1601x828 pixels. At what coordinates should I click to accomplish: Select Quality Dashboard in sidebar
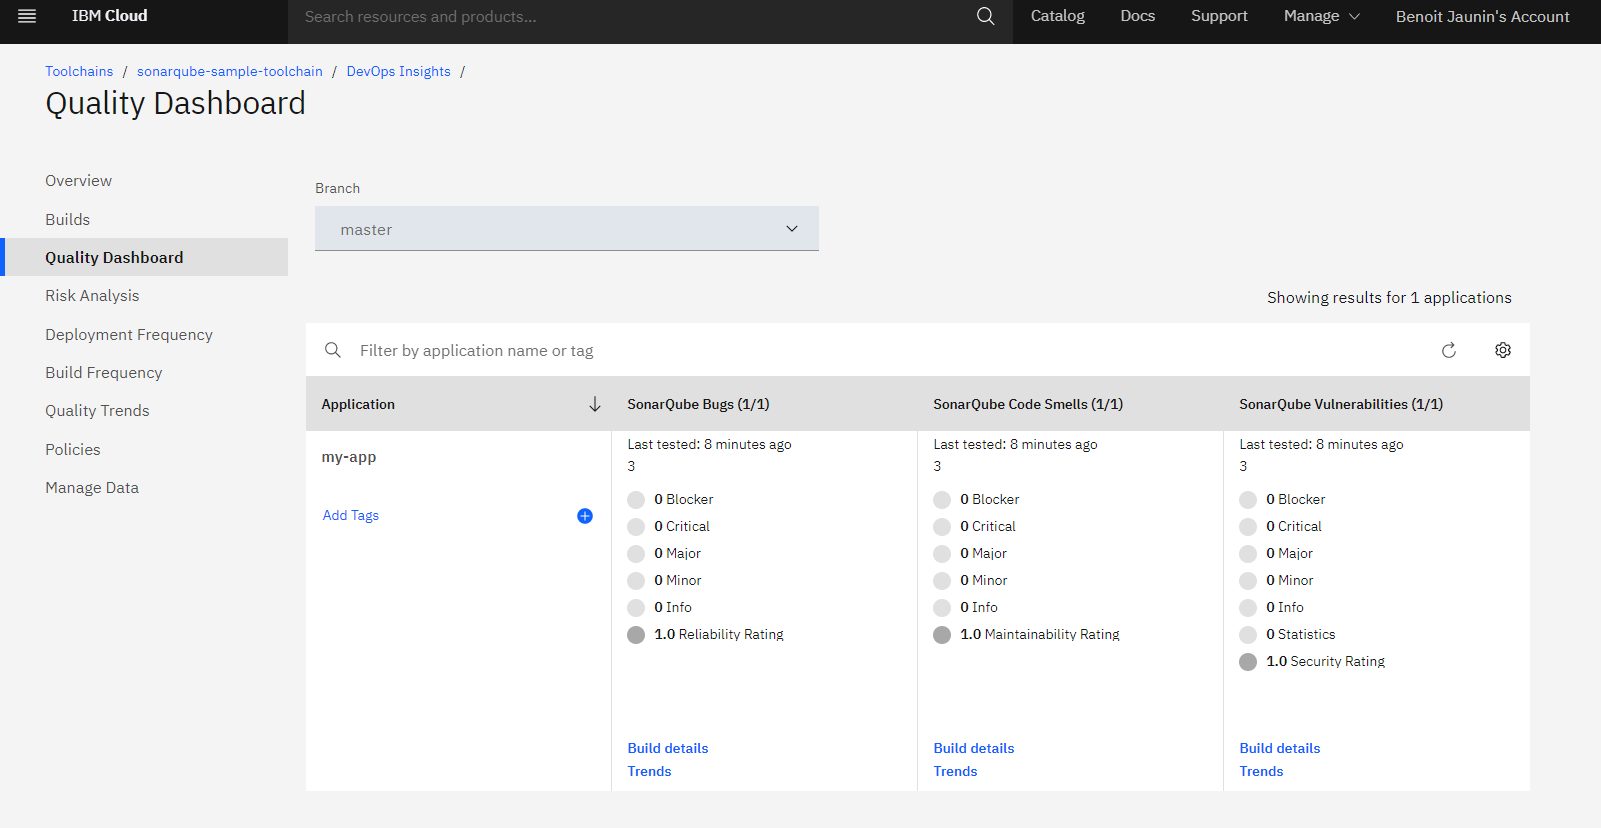click(146, 257)
